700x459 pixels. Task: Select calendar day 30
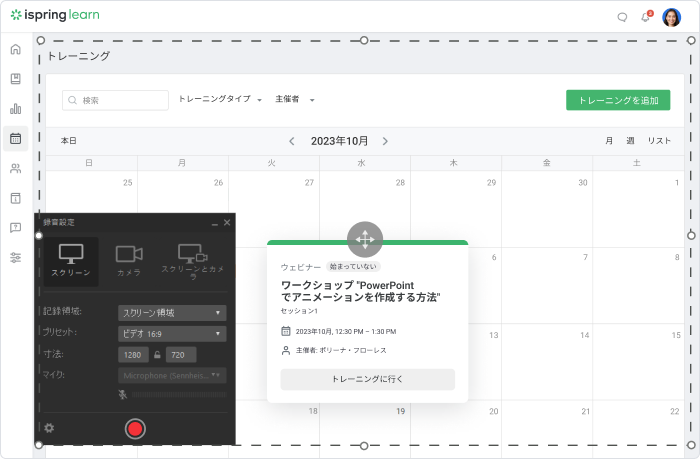583,183
